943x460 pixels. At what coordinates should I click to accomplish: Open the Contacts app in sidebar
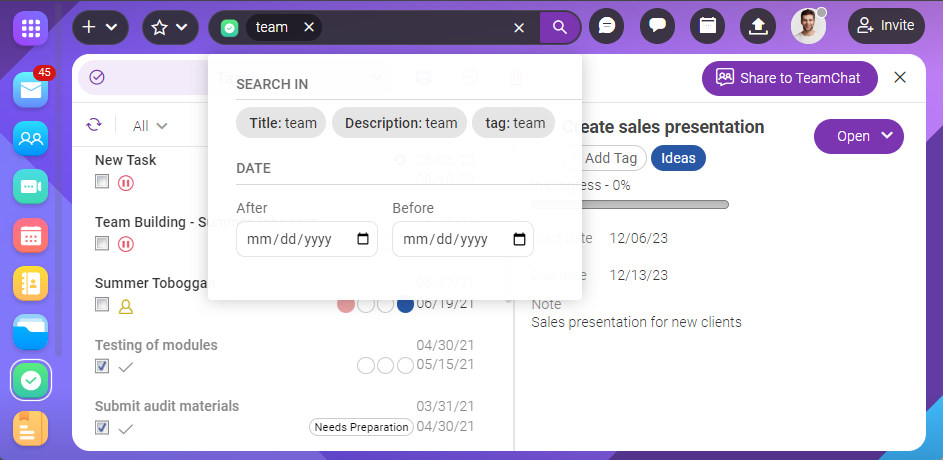[30, 139]
